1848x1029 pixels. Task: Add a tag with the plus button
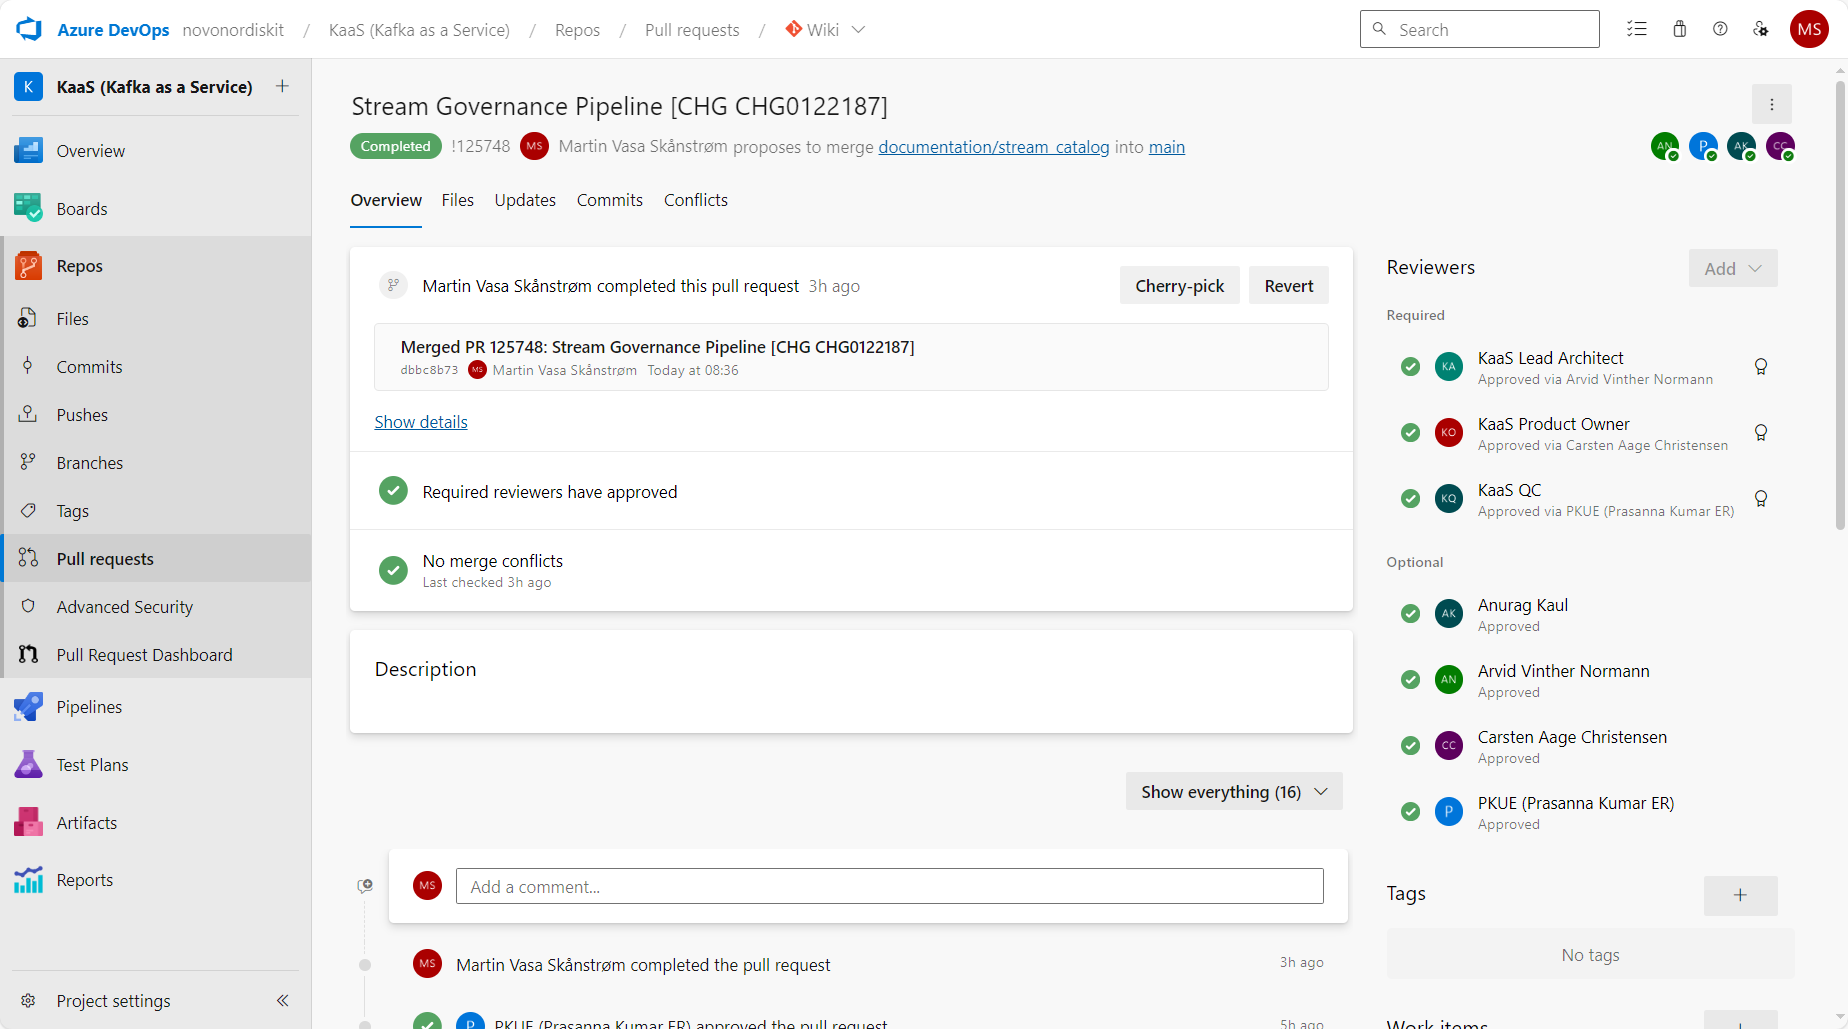(x=1741, y=895)
